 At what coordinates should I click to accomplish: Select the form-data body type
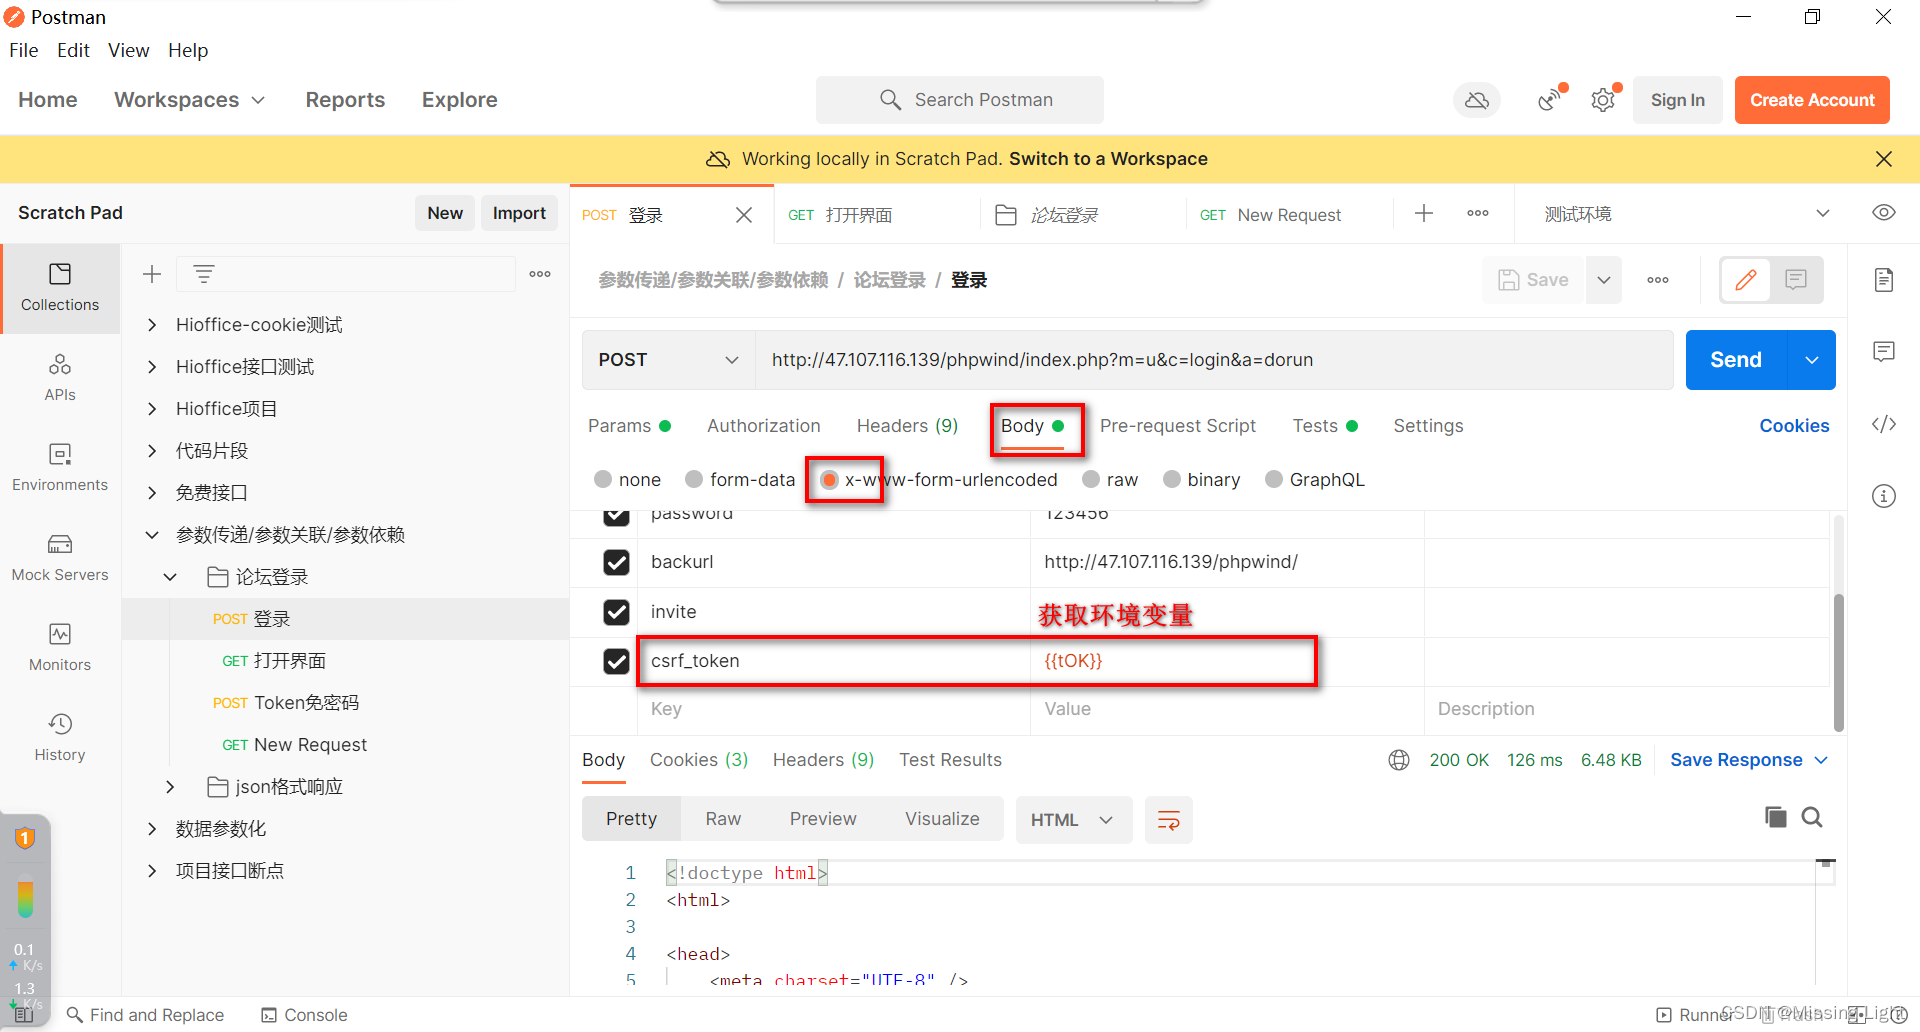[694, 479]
